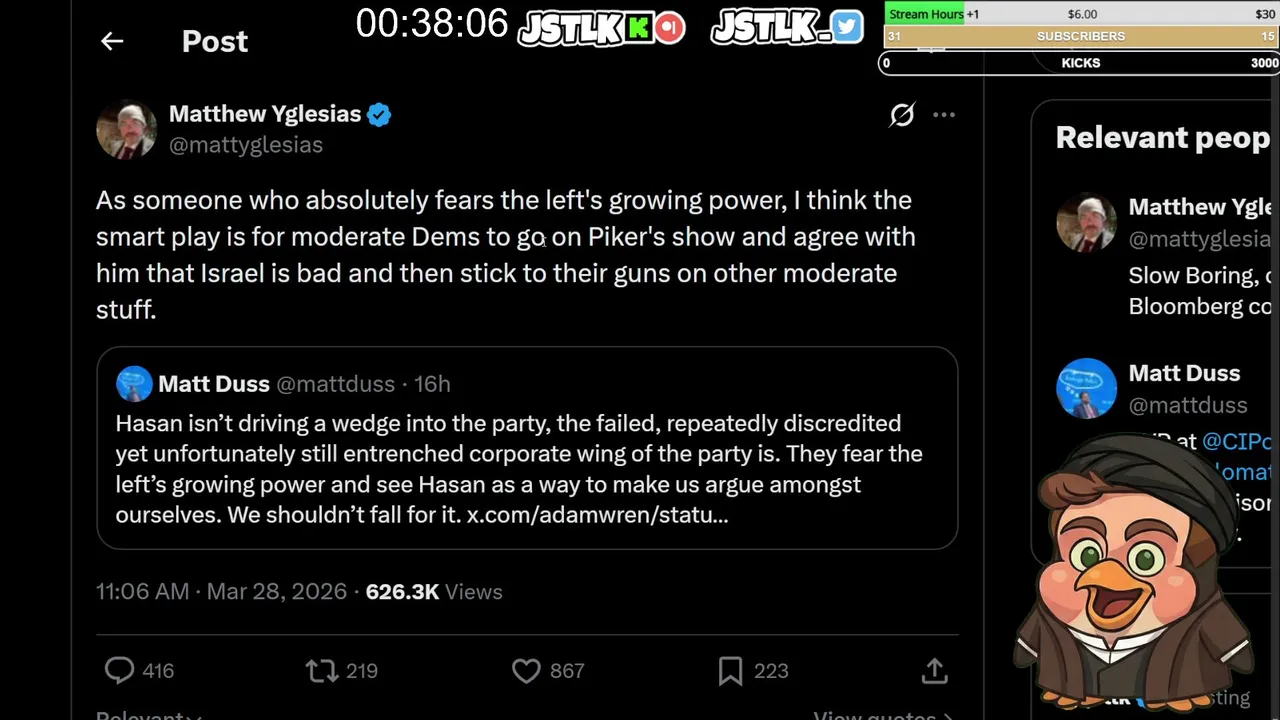Open Matt Duss avatar in Relevant people
This screenshot has height=720, width=1280.
point(1086,388)
